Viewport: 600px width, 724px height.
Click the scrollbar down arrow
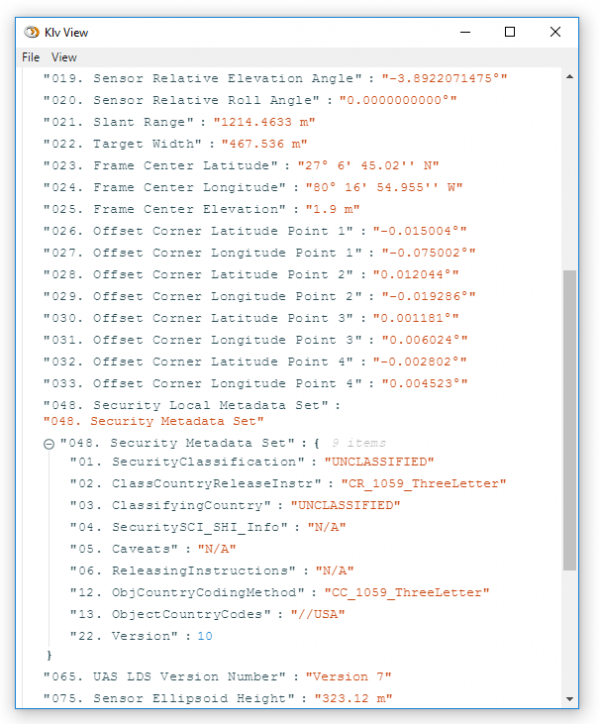click(570, 698)
